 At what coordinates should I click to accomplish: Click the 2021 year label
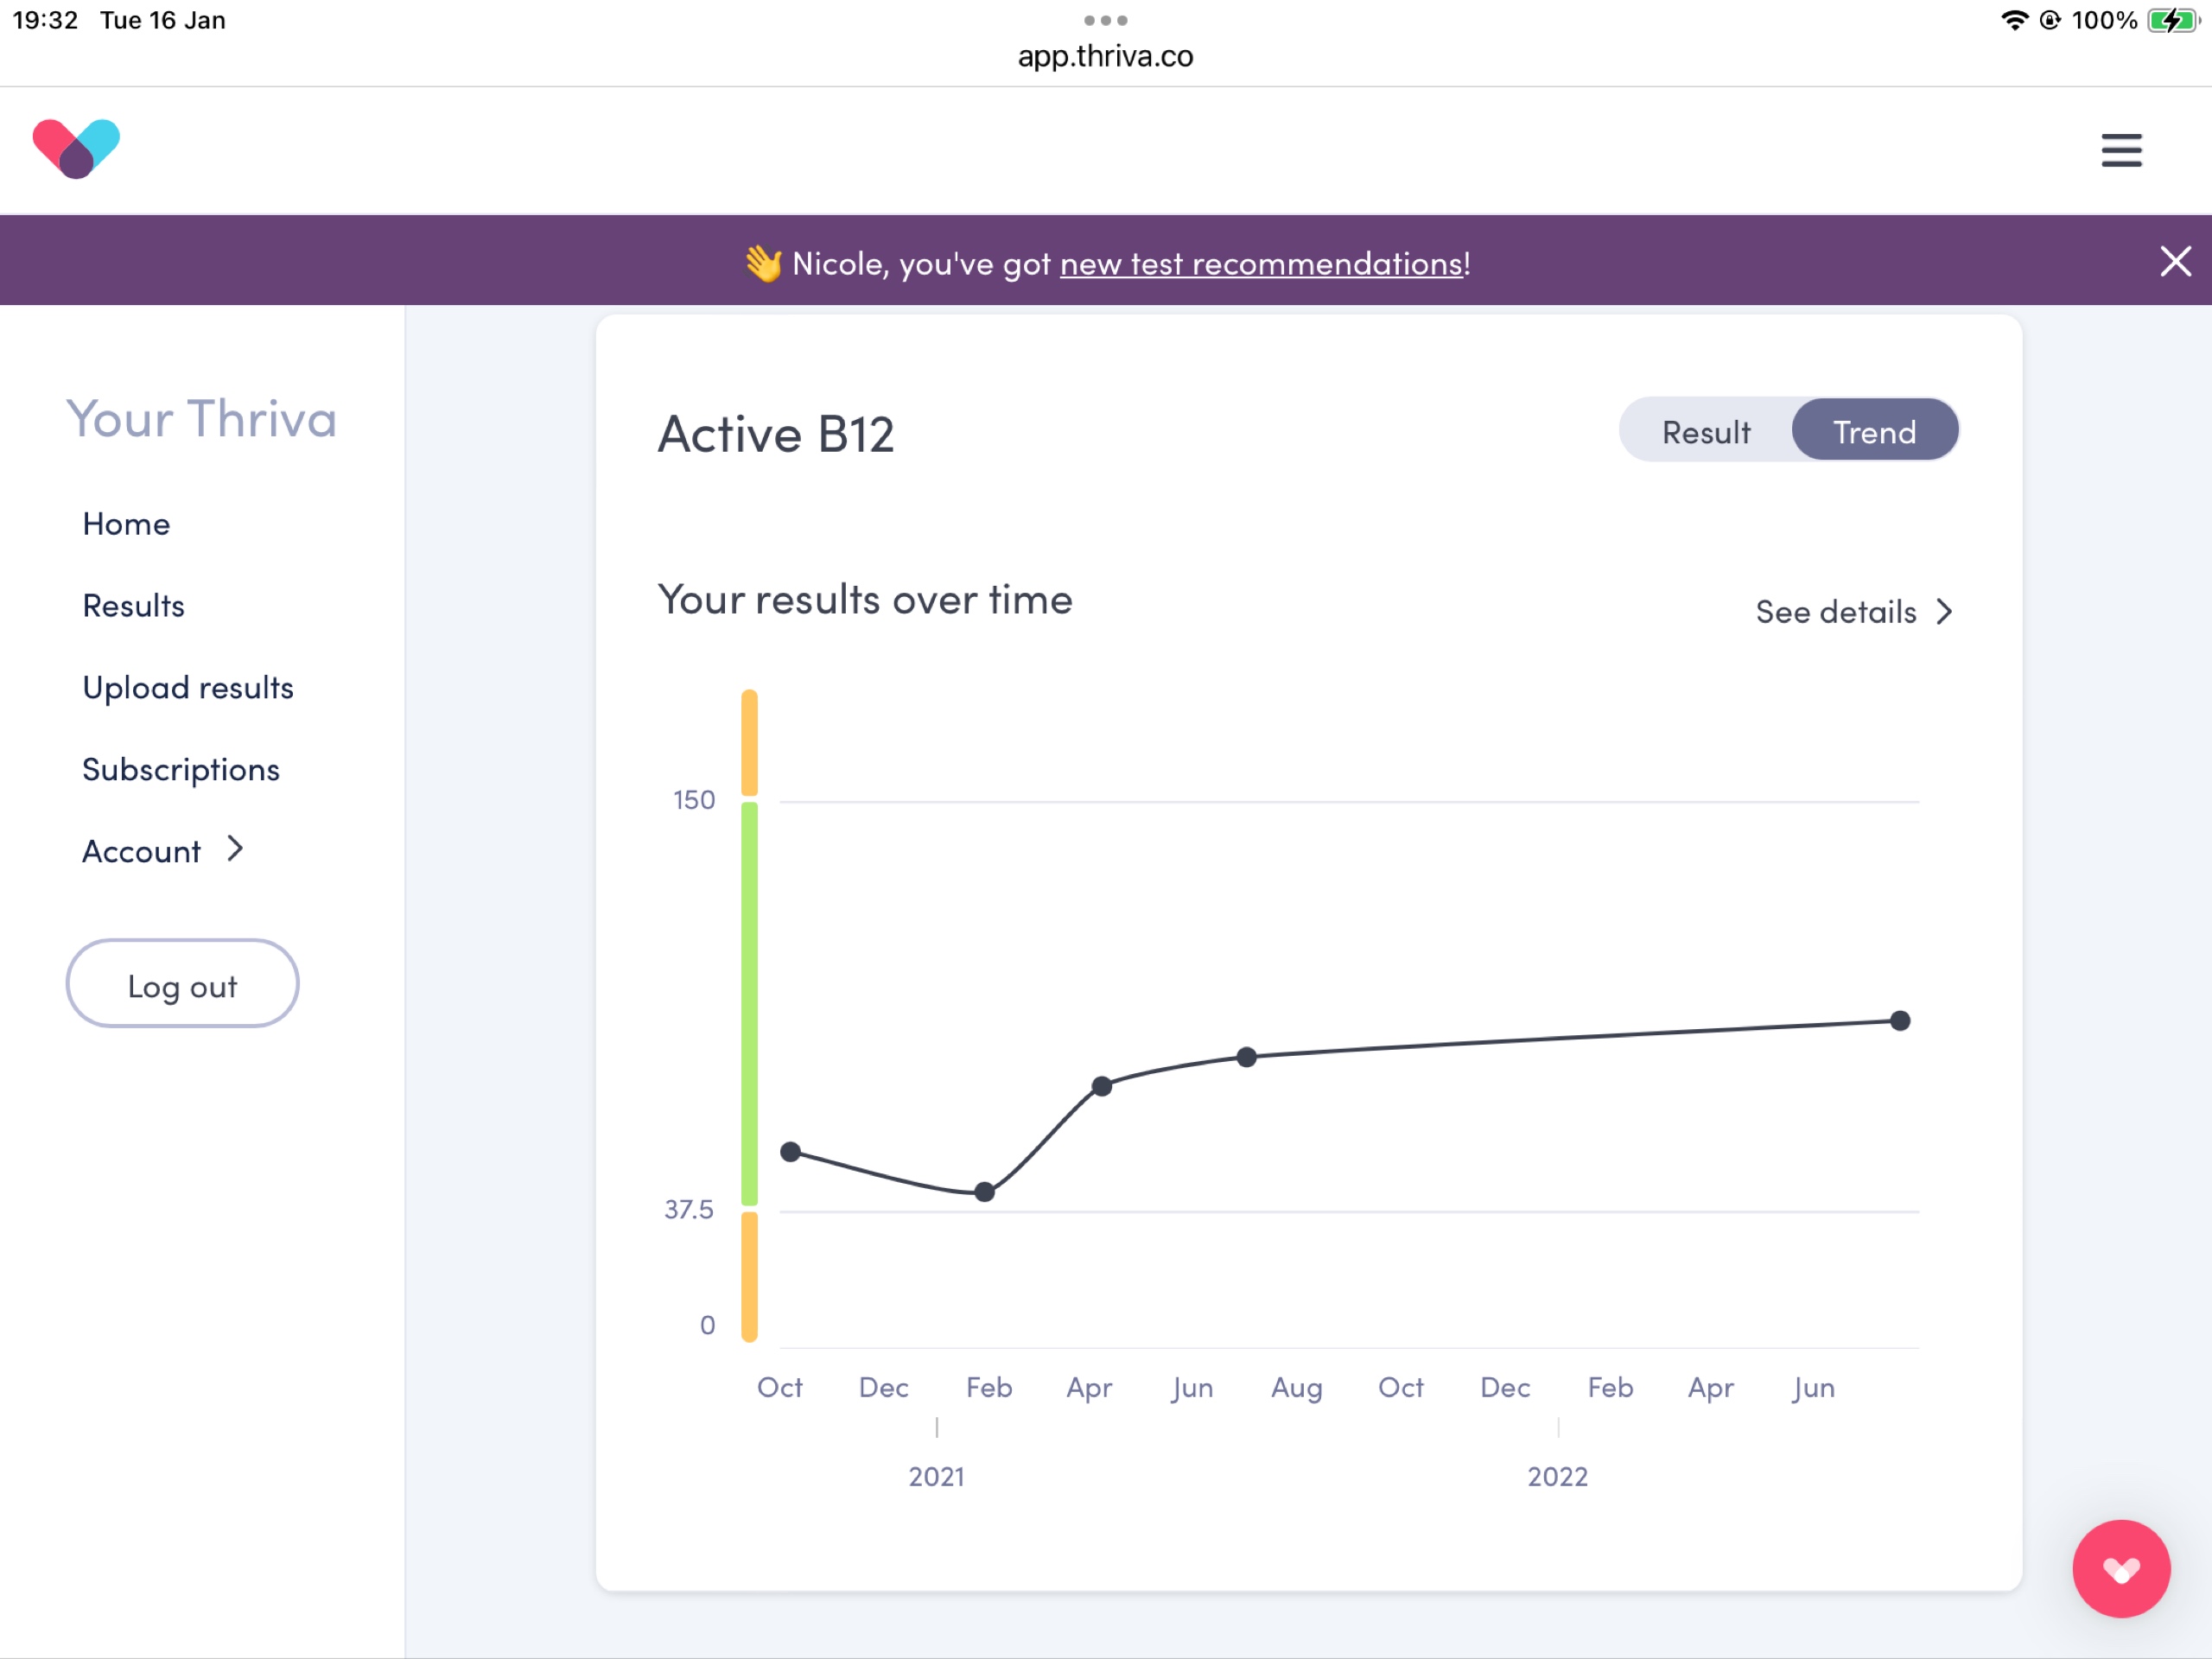[x=936, y=1477]
